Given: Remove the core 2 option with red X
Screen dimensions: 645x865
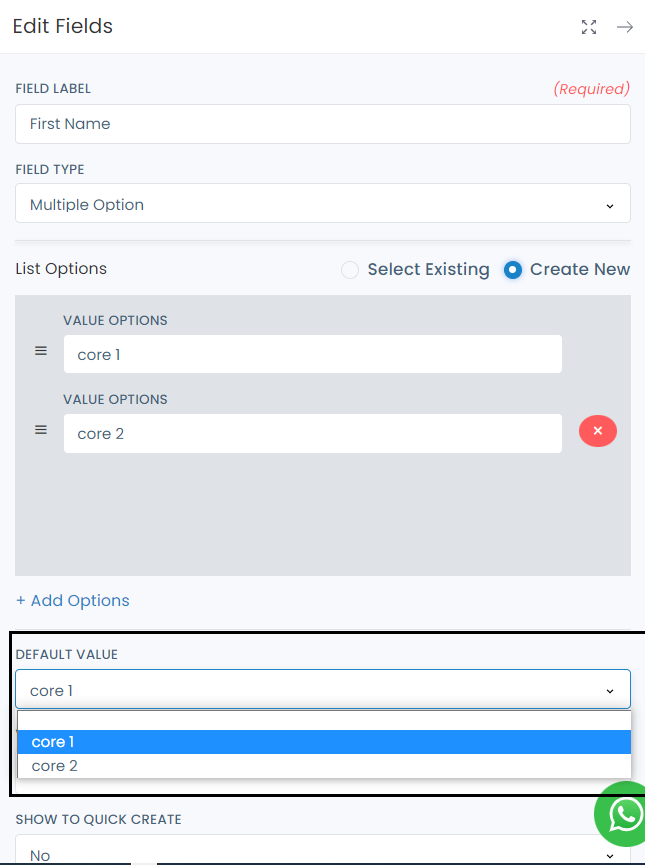Looking at the screenshot, I should click(598, 431).
